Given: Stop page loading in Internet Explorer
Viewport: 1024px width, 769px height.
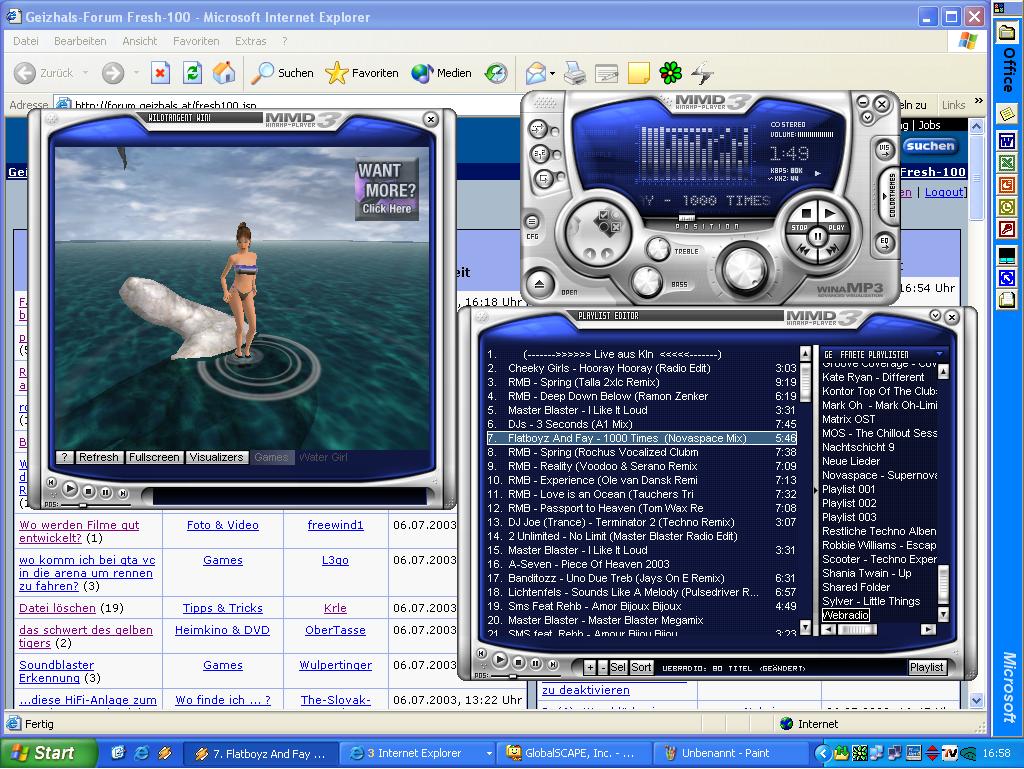Looking at the screenshot, I should 160,73.
